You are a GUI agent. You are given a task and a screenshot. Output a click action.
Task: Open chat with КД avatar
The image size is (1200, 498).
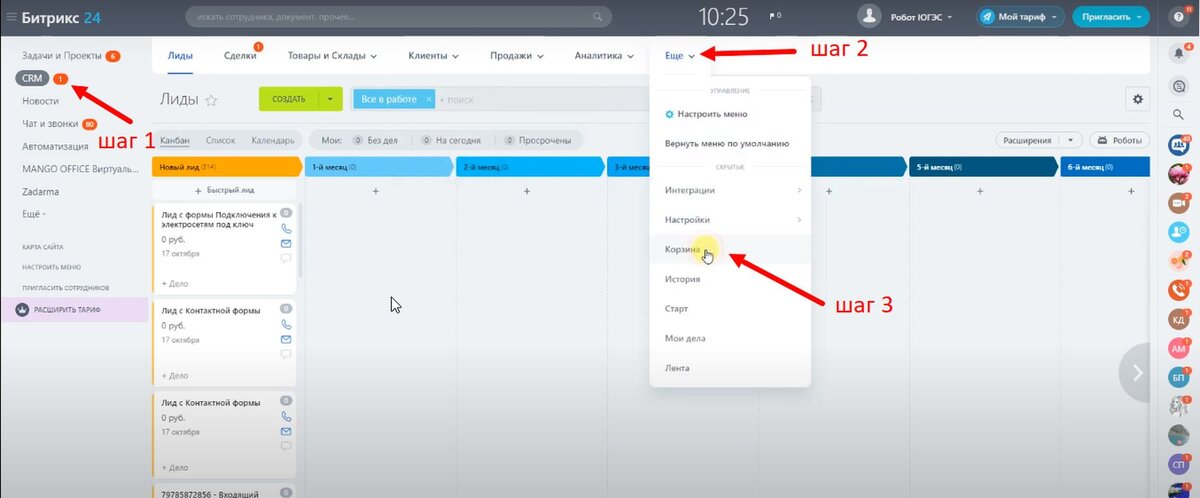1177,319
